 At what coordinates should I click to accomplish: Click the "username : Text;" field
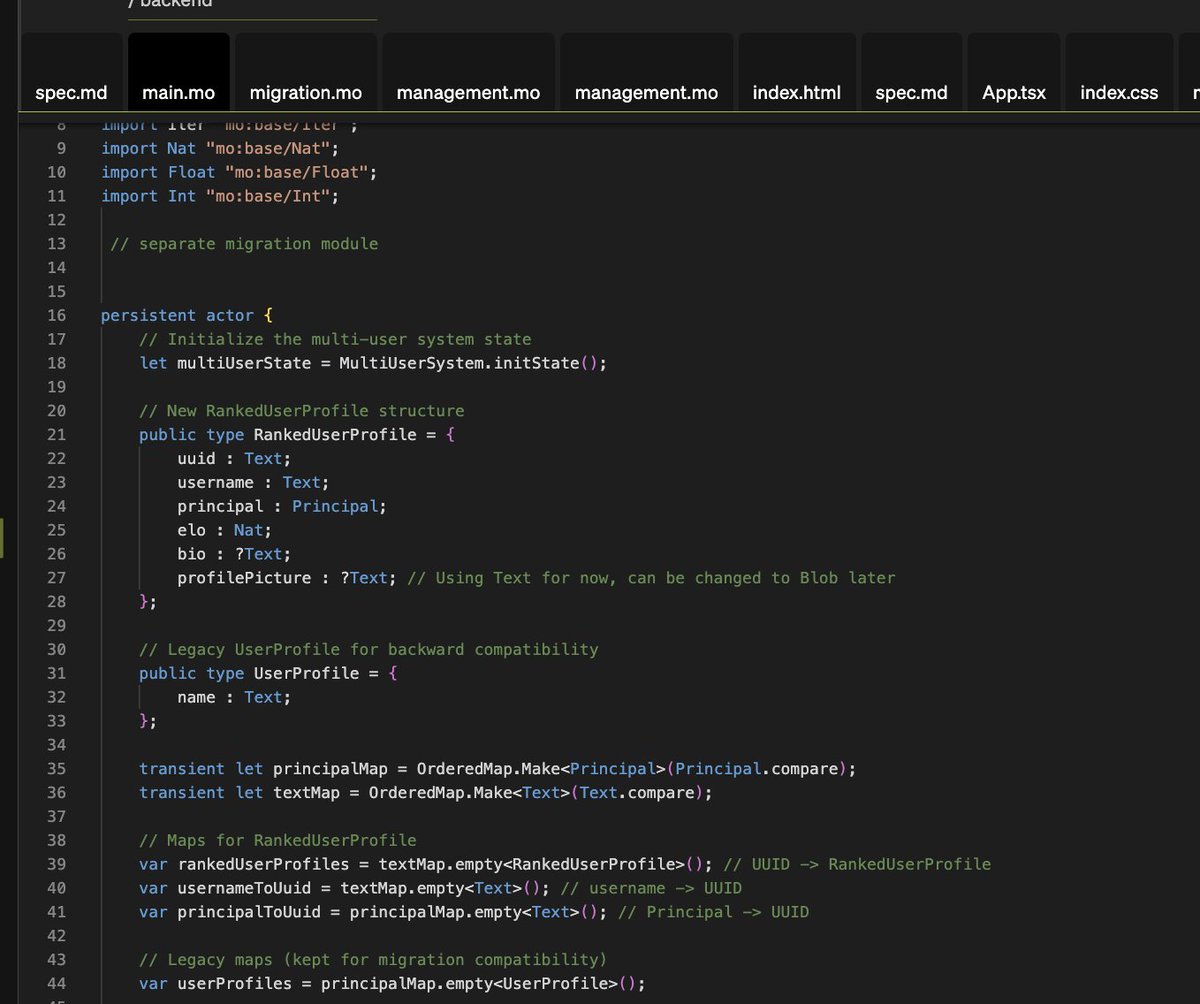[254, 483]
